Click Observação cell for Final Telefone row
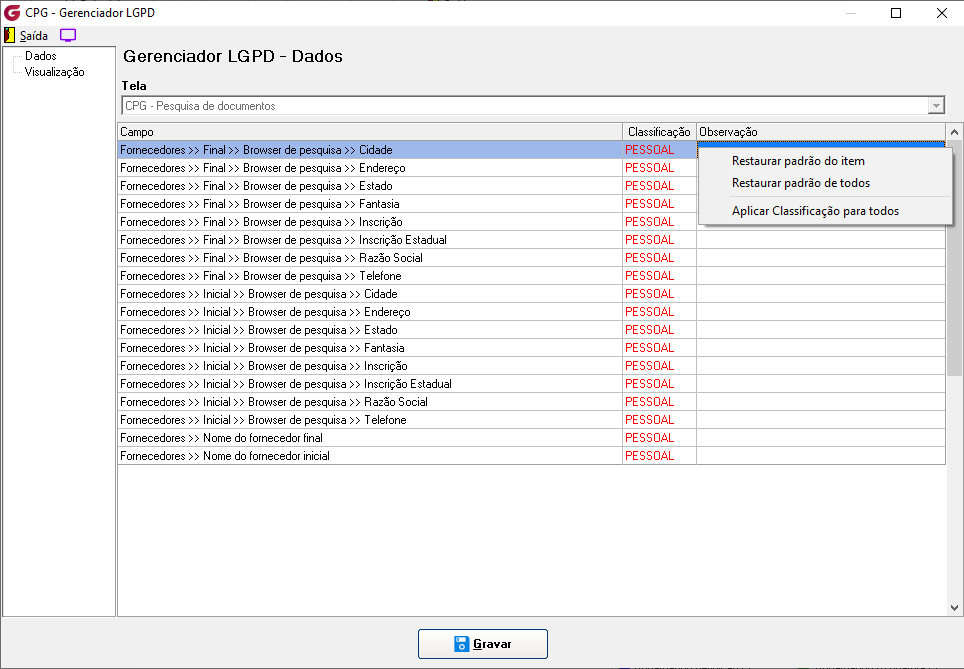Screen dimensions: 964x669 (x=821, y=276)
